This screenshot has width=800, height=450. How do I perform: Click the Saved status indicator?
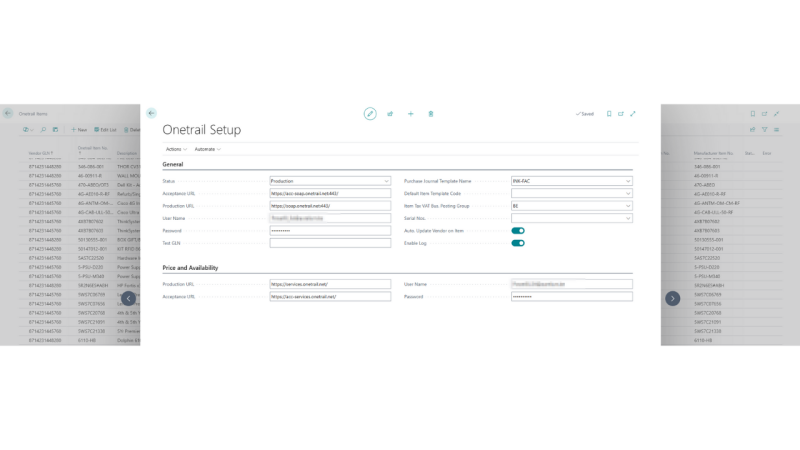coord(585,114)
